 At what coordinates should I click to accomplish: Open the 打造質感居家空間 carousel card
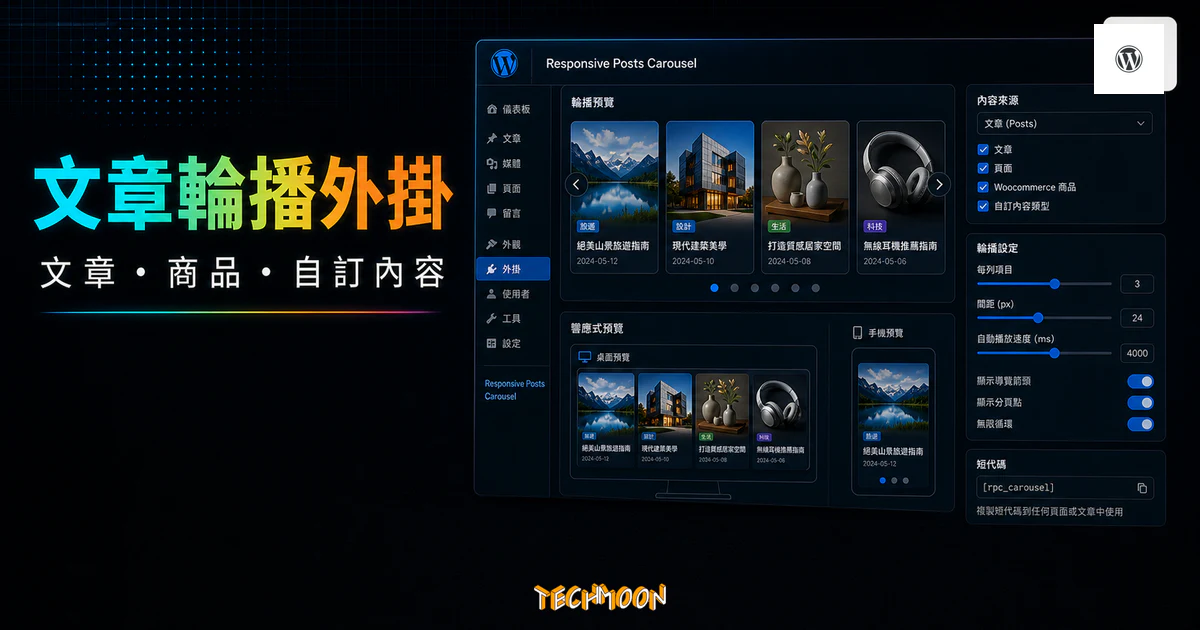pos(805,197)
